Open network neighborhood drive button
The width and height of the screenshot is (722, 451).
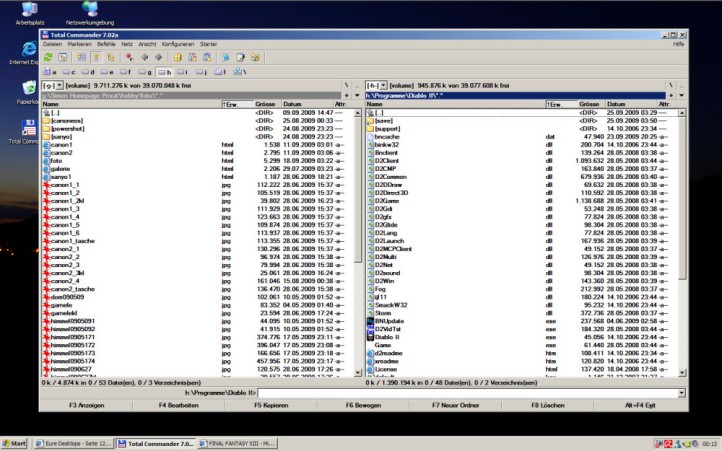pos(240,72)
